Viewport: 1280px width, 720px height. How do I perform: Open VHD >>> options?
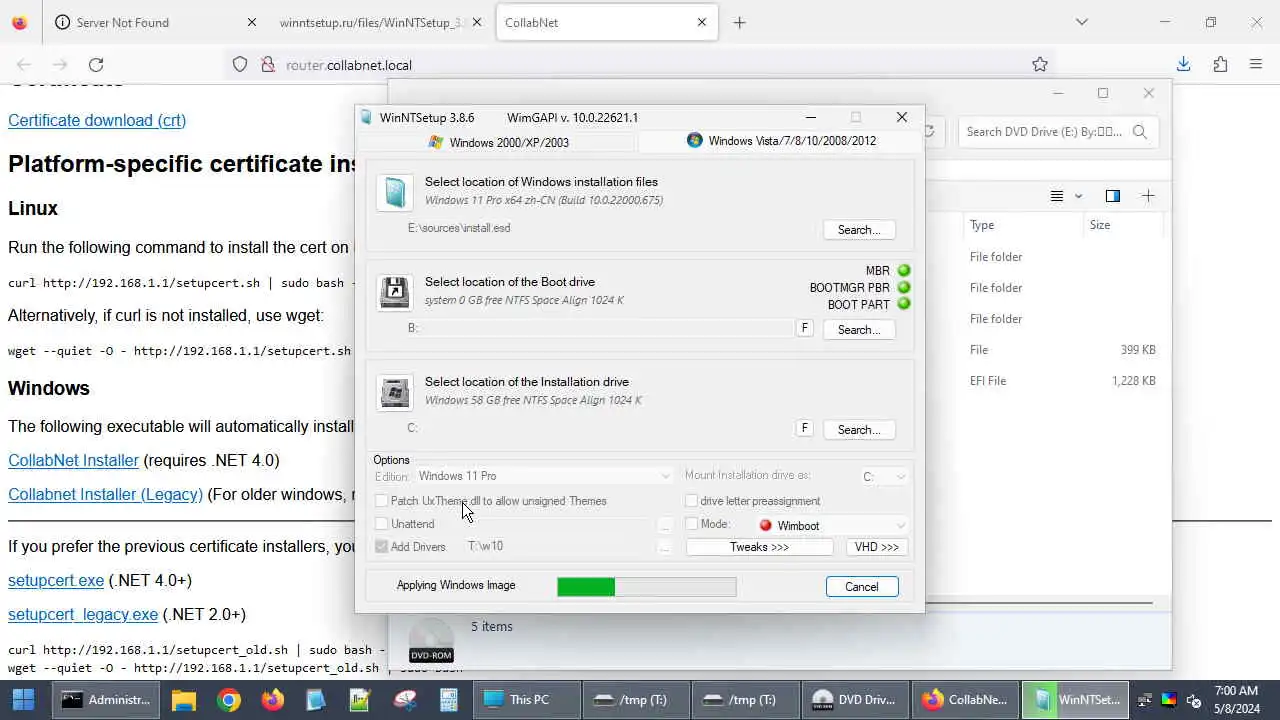click(877, 547)
